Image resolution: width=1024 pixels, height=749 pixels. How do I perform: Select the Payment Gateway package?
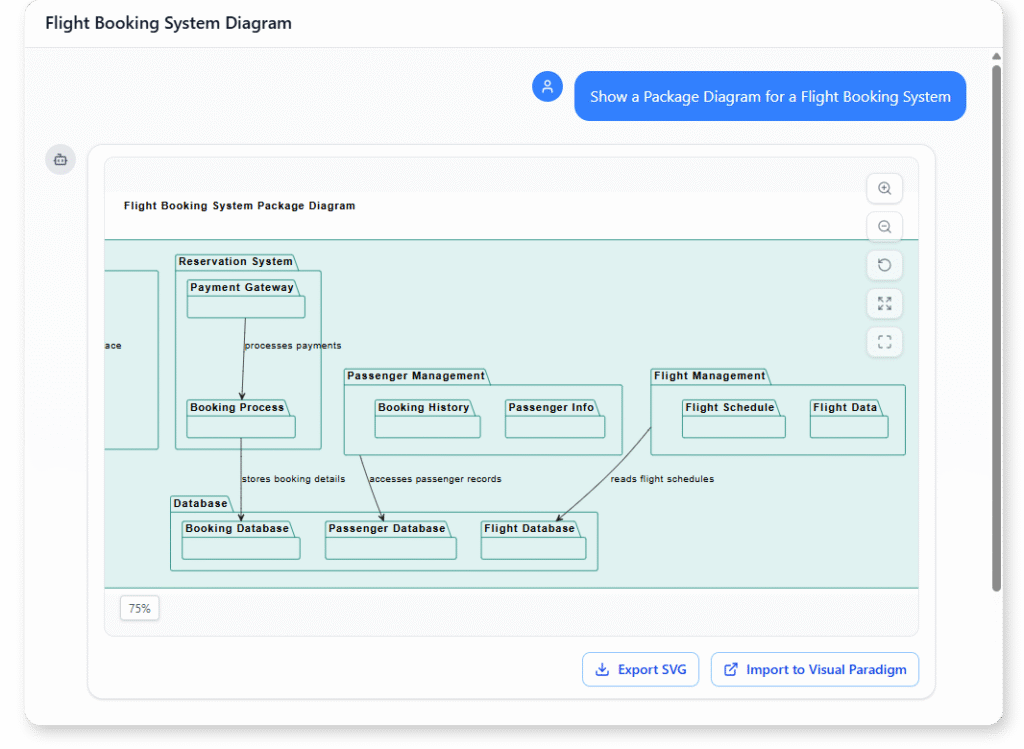[x=245, y=299]
